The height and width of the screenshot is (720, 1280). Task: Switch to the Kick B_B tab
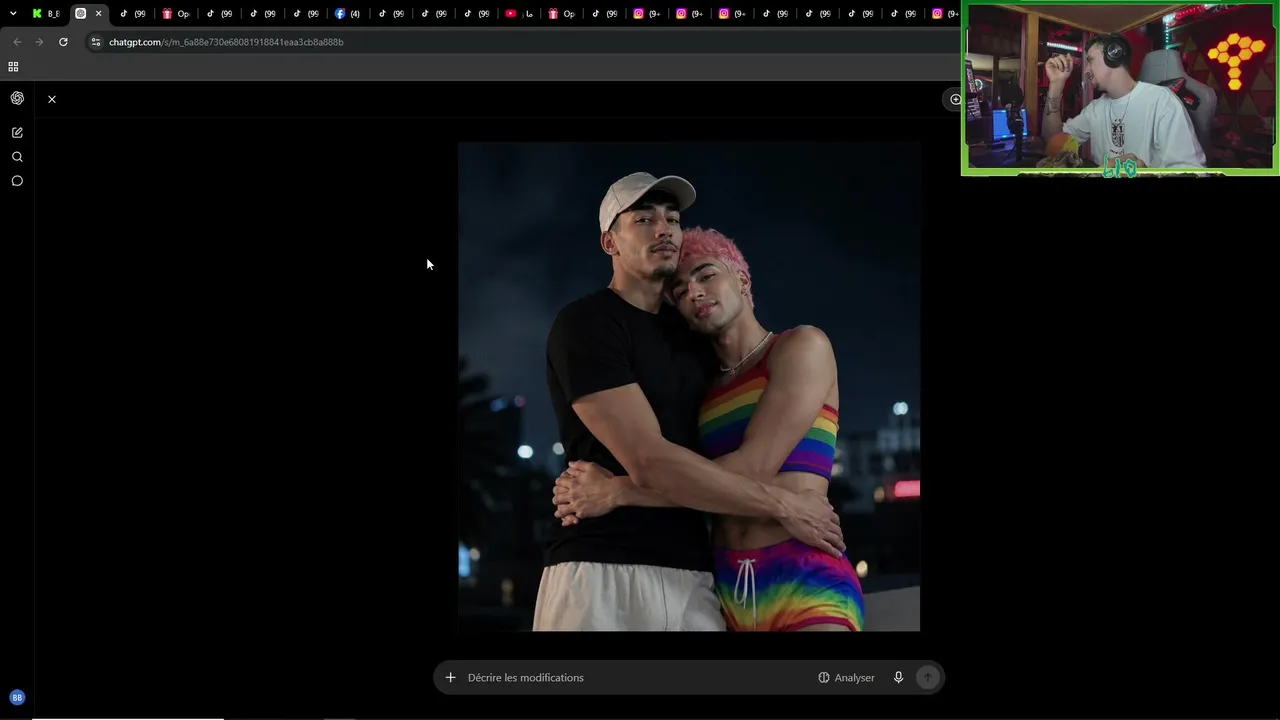pyautogui.click(x=46, y=14)
